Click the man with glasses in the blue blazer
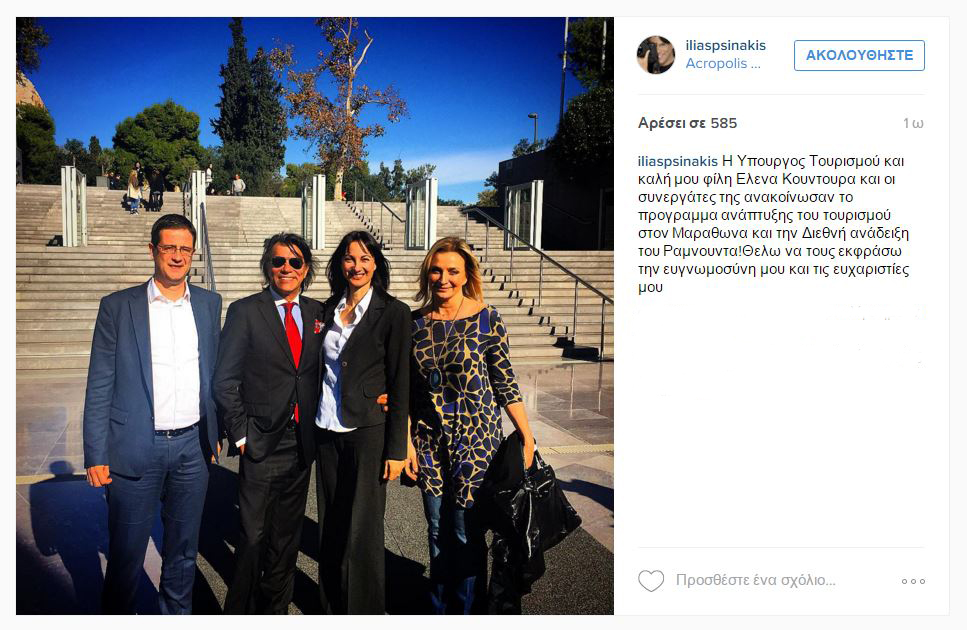967x630 pixels. (x=152, y=413)
